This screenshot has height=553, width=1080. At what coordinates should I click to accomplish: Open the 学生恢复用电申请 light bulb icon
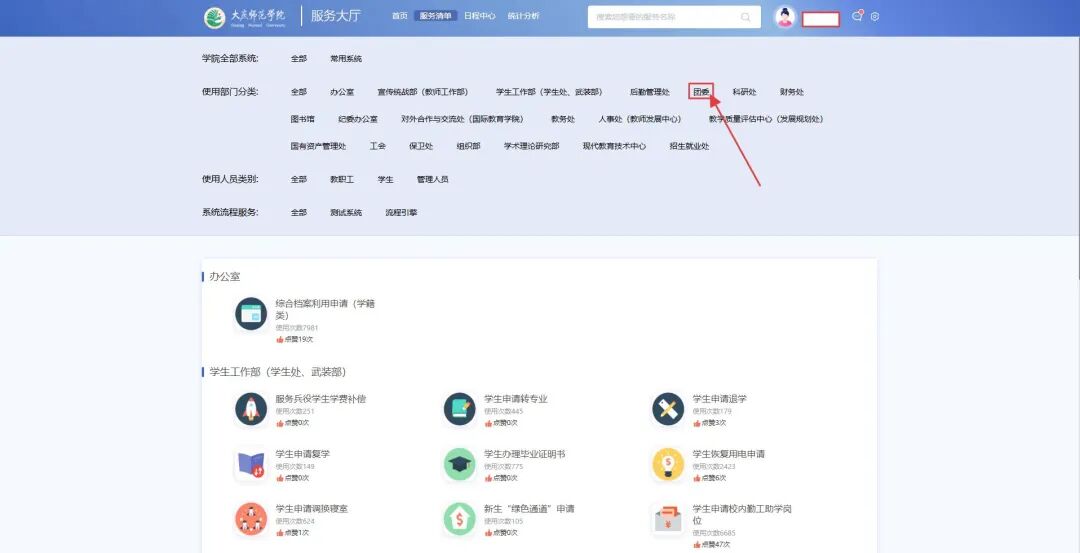click(668, 464)
